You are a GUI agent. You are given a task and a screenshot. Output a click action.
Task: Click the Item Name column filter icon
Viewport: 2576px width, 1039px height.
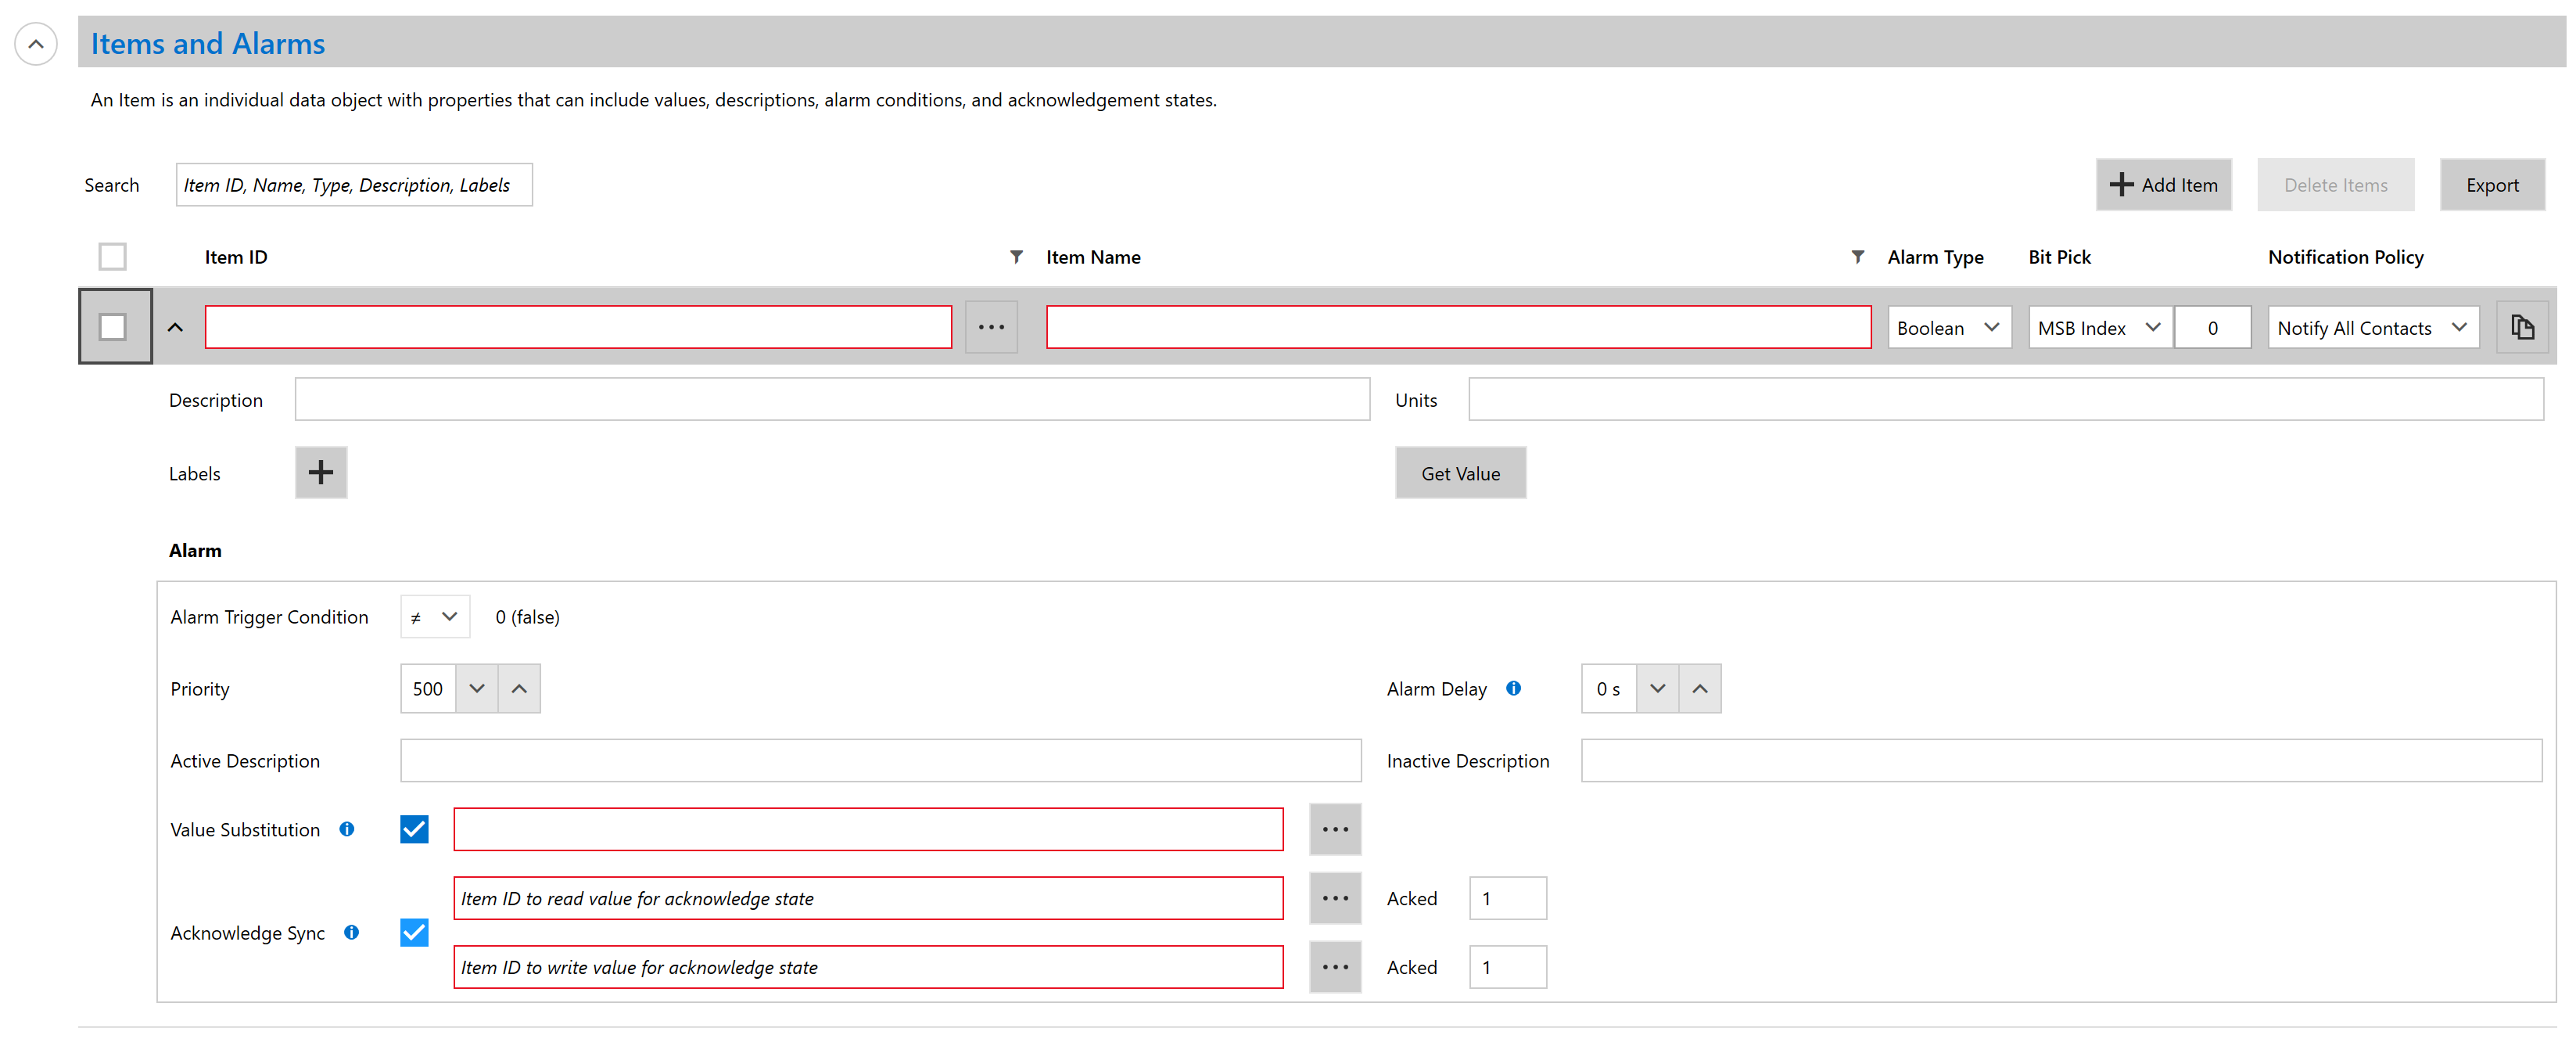(x=1857, y=257)
